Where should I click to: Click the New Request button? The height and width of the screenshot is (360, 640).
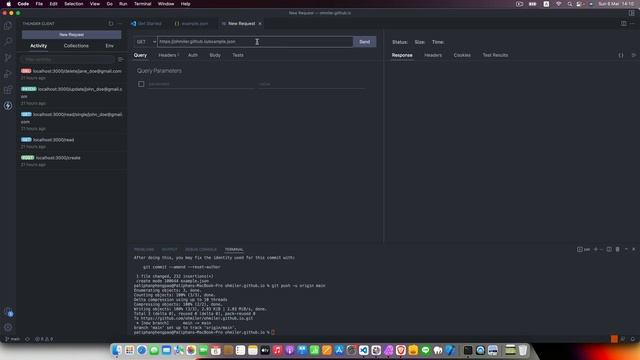click(71, 35)
